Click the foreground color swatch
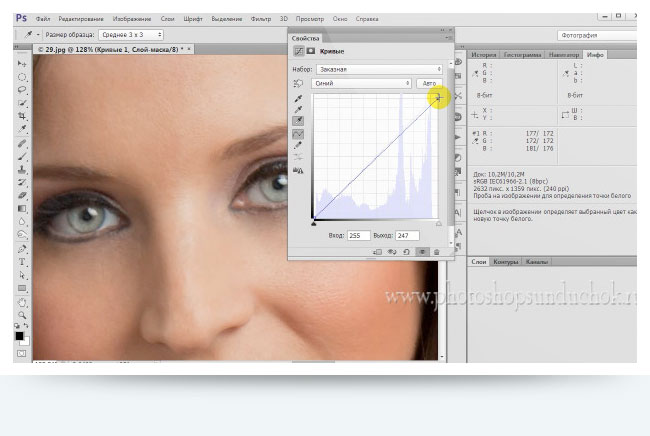This screenshot has height=436, width=650. (19, 336)
